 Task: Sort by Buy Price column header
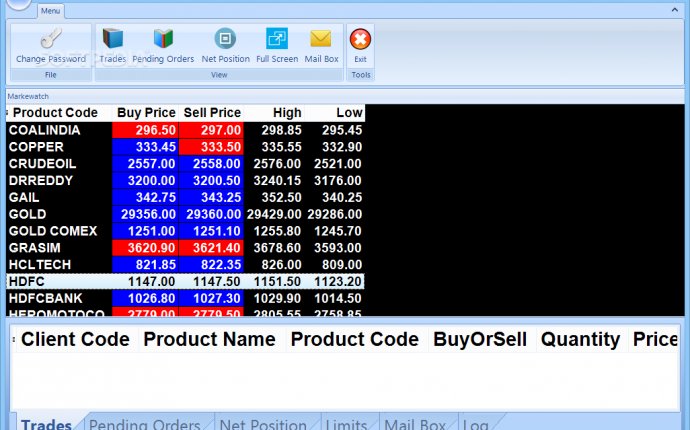click(146, 113)
